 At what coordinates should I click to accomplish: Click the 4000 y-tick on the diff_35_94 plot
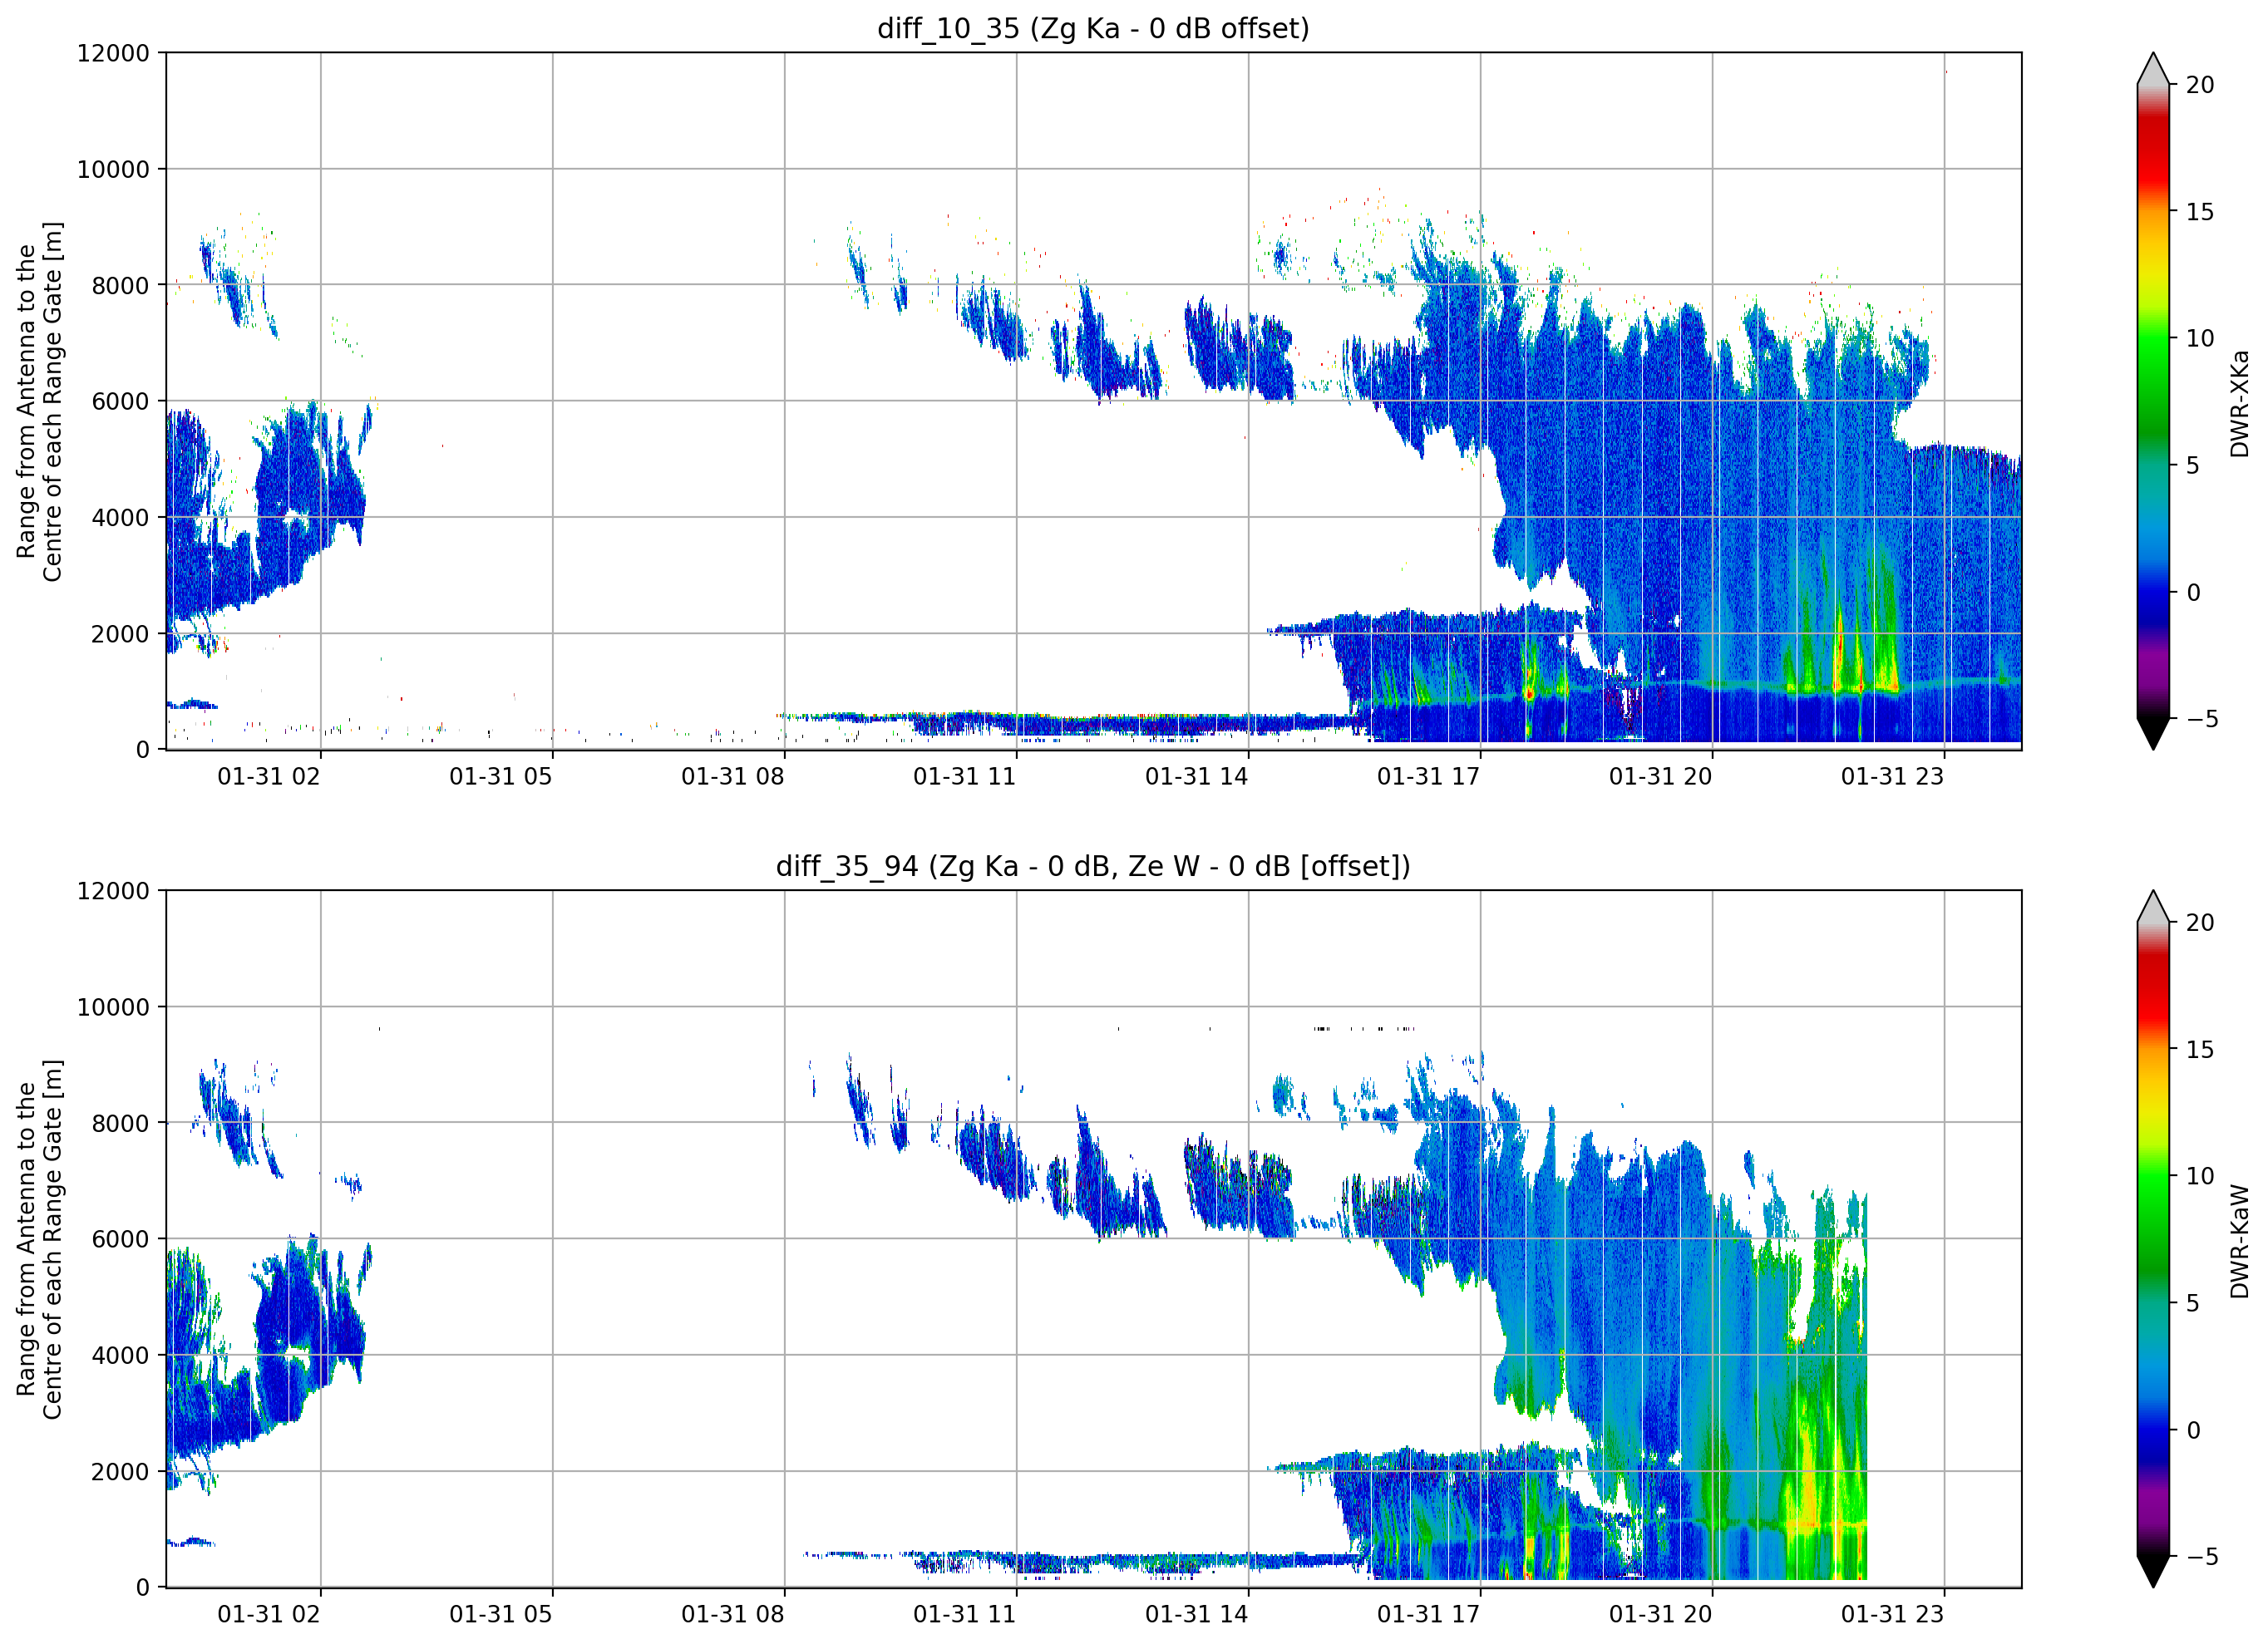point(120,1355)
